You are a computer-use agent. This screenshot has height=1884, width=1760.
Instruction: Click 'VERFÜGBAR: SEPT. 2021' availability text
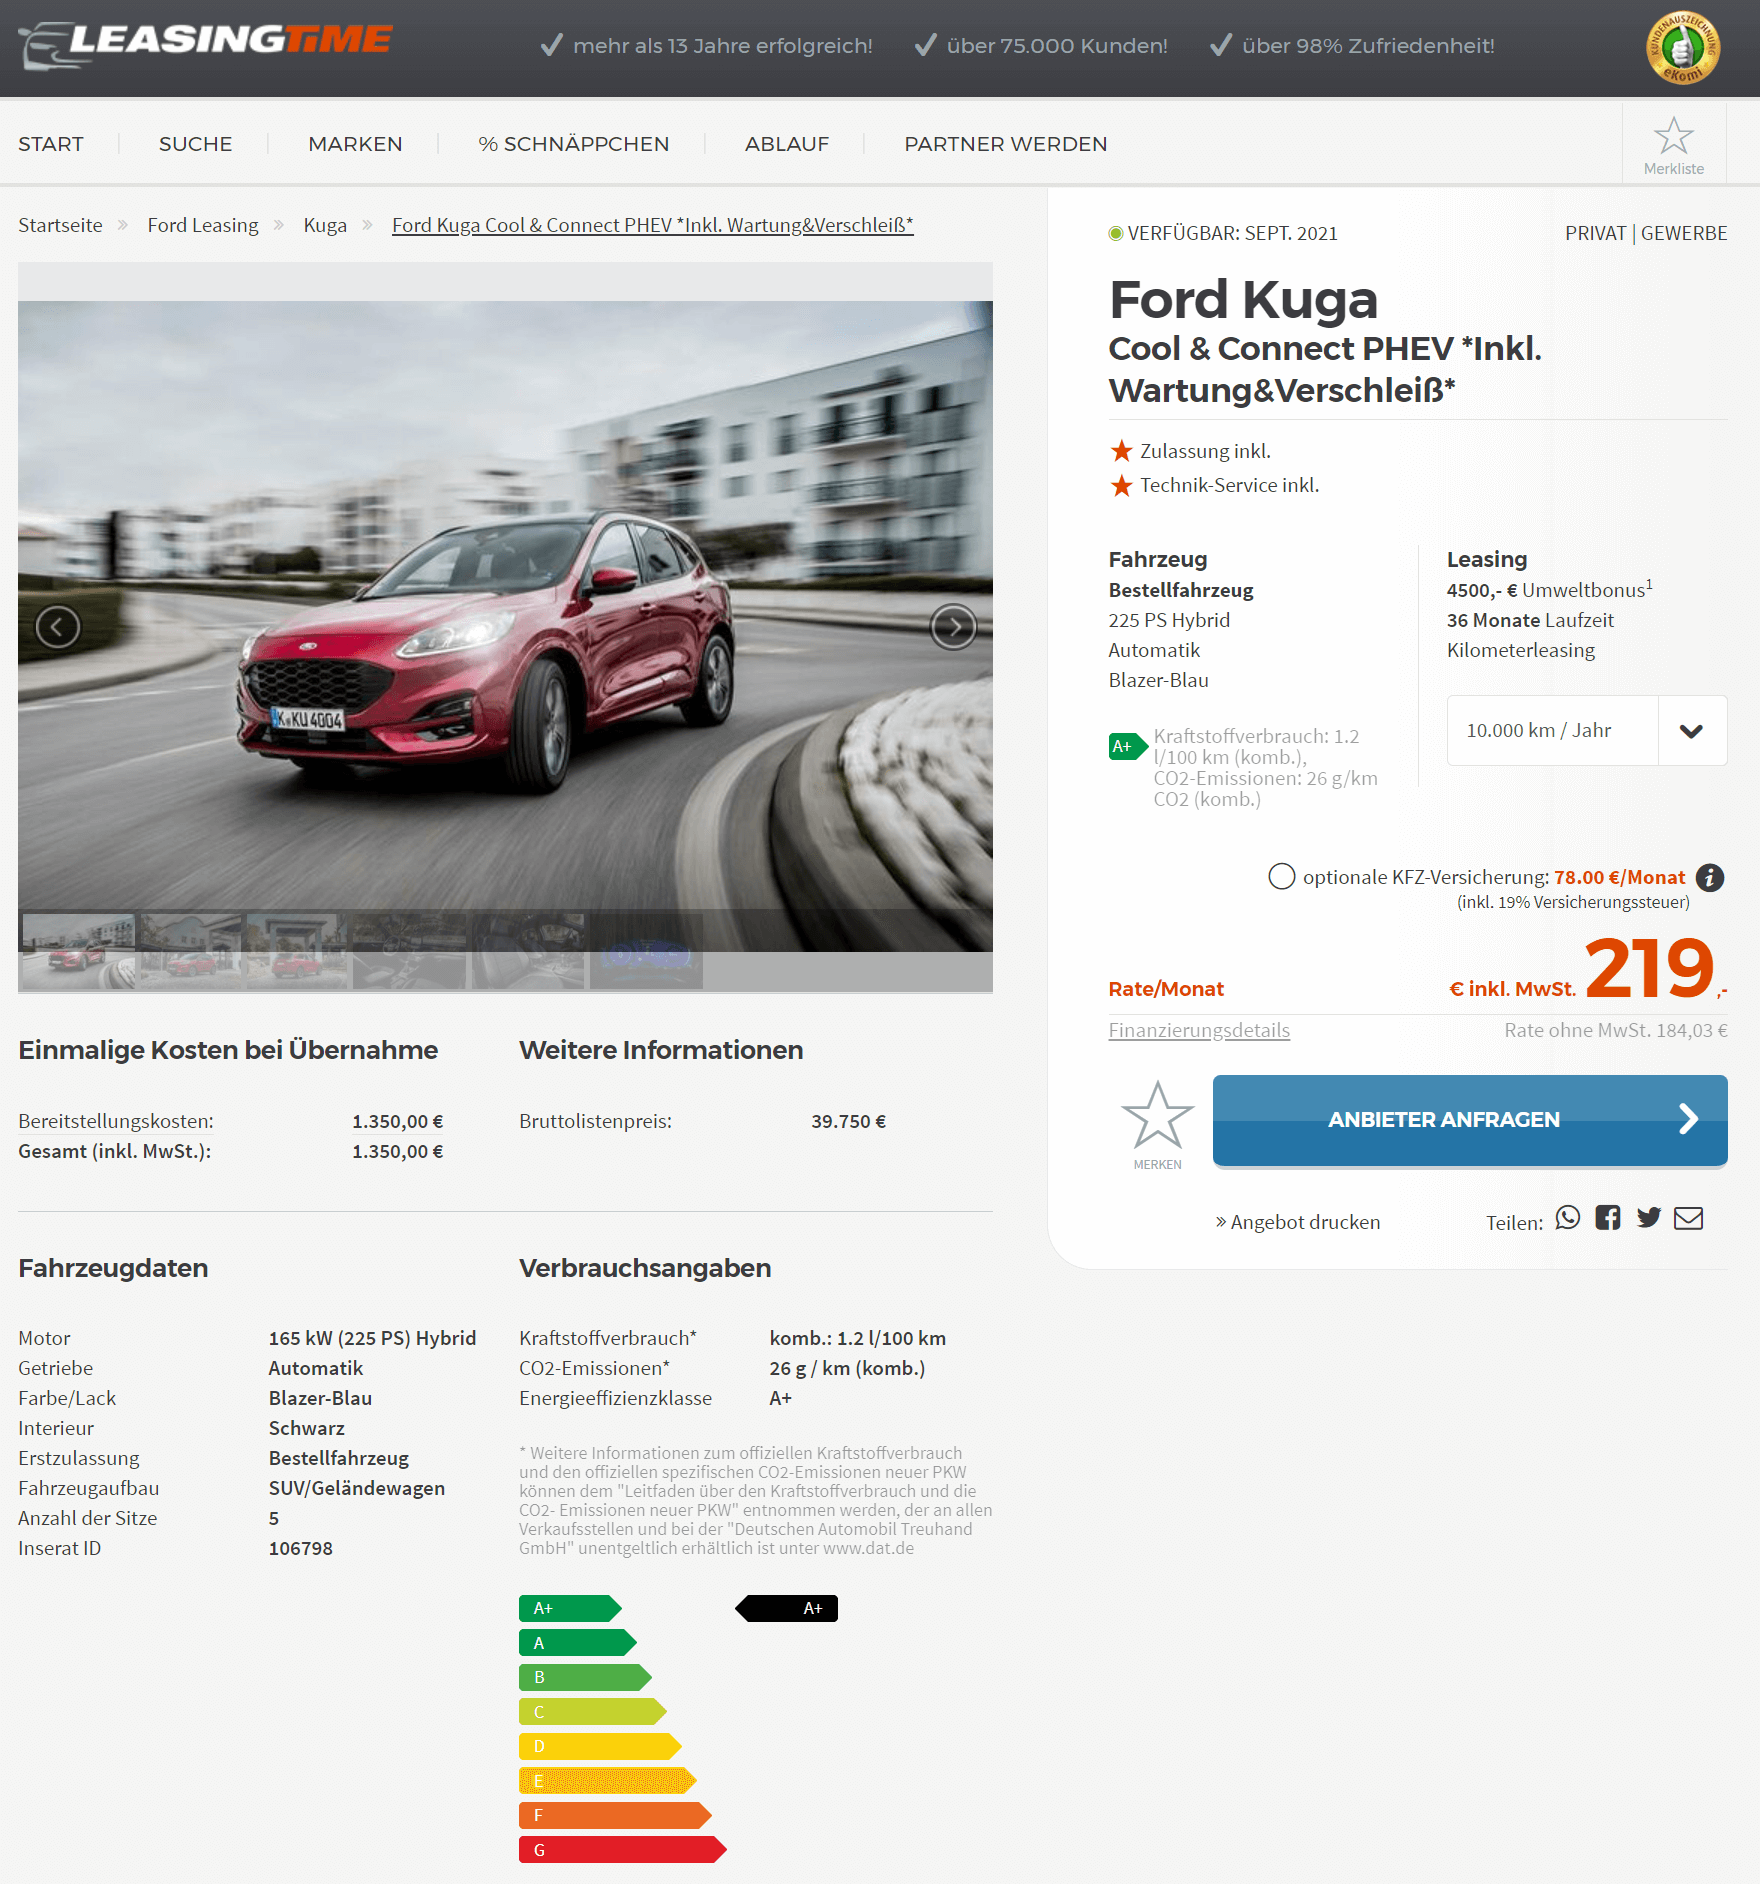(1232, 233)
